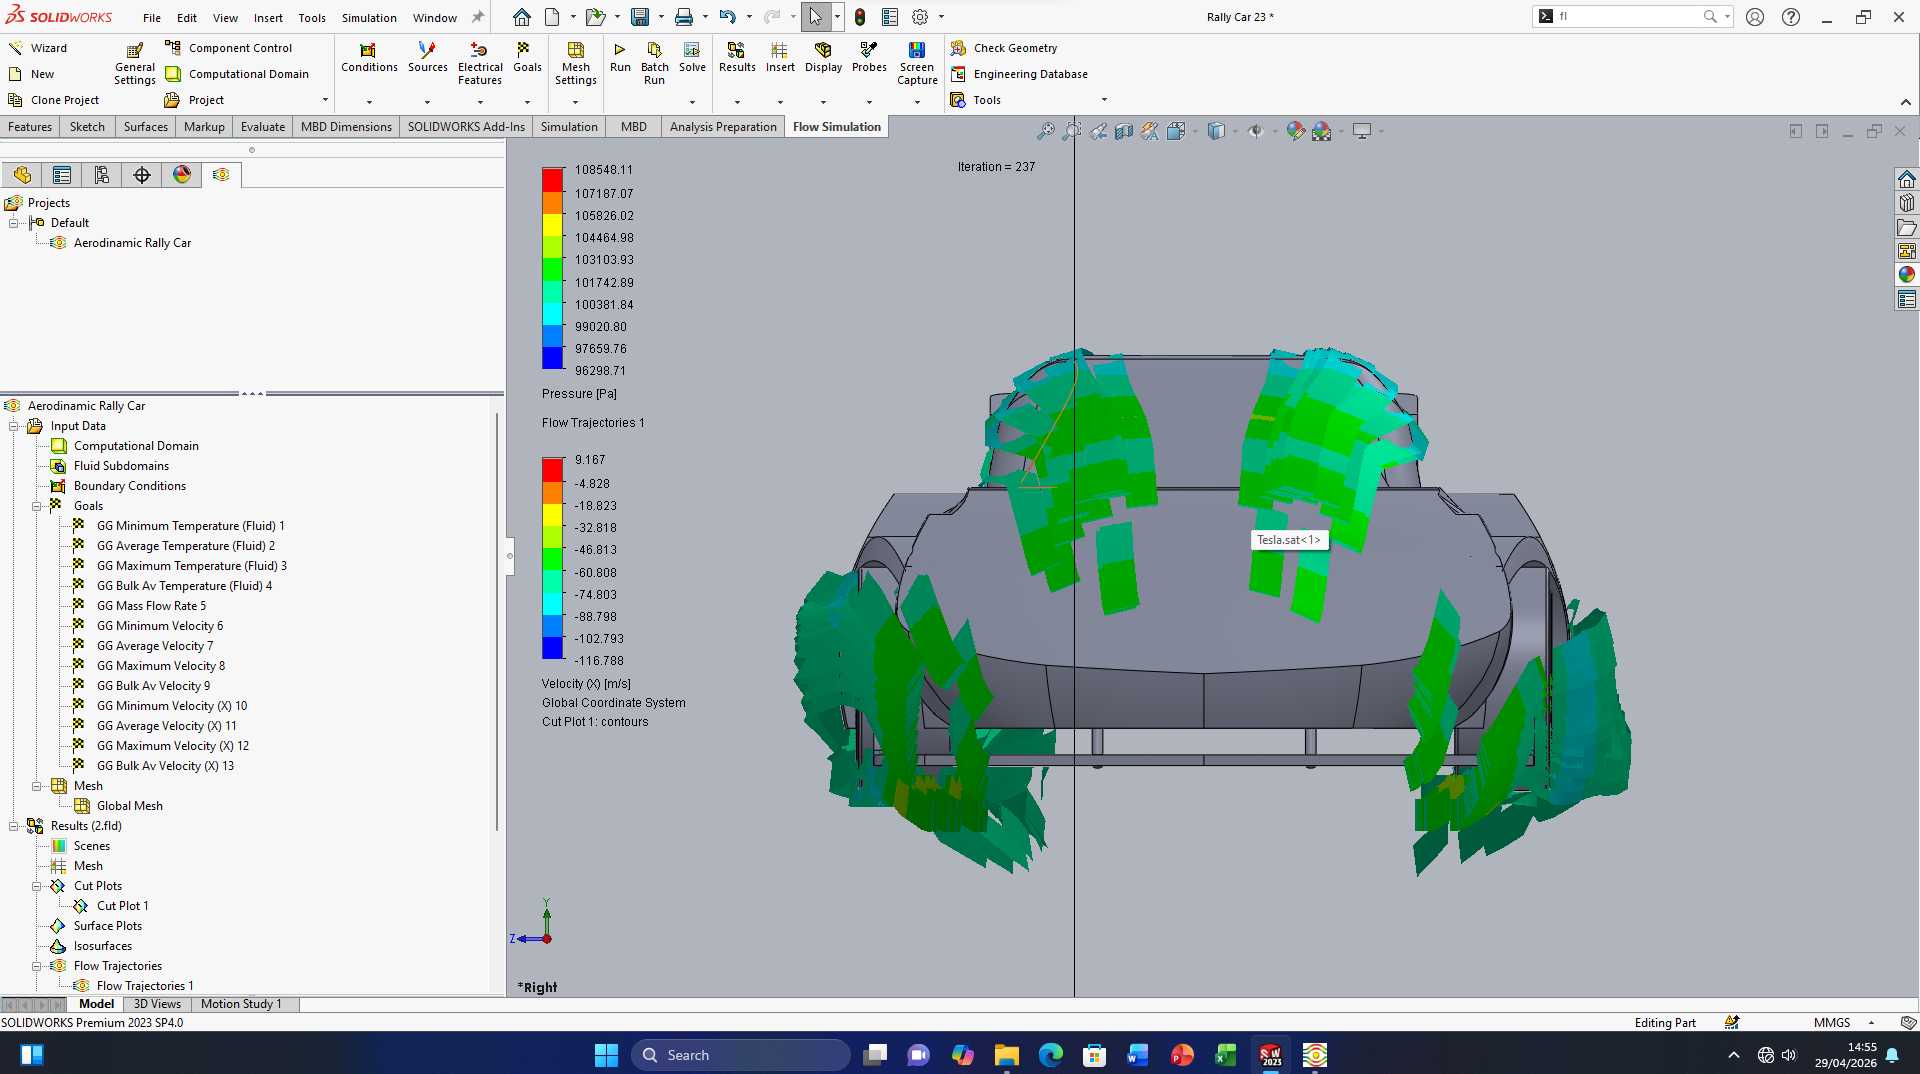1920x1074 pixels.
Task: Click the Solve tool
Action: click(x=692, y=57)
